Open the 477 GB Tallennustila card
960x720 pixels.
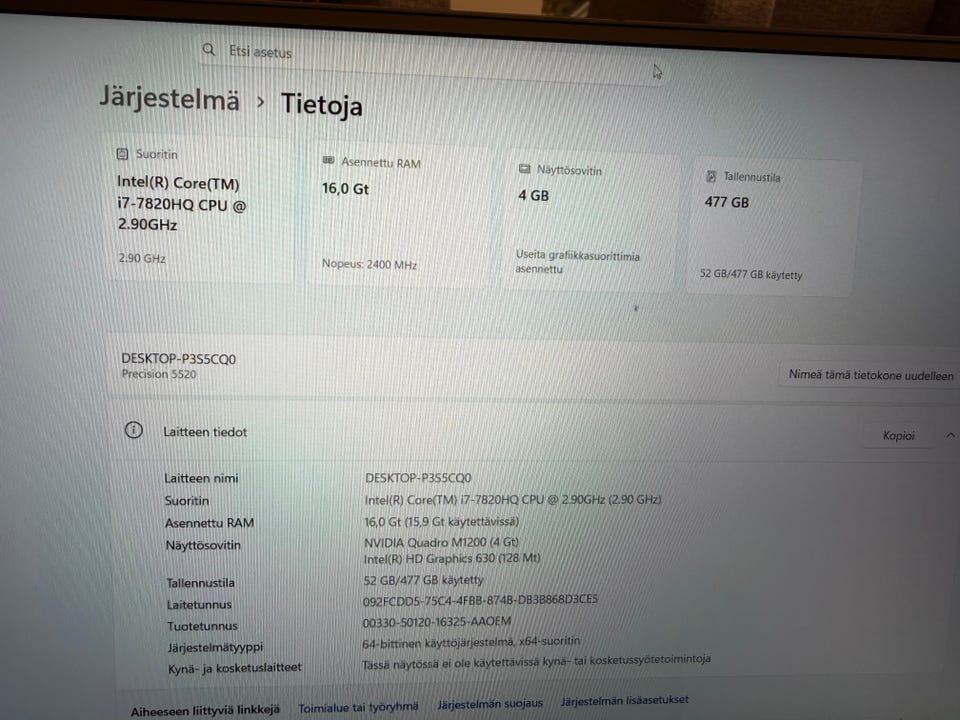click(x=774, y=228)
